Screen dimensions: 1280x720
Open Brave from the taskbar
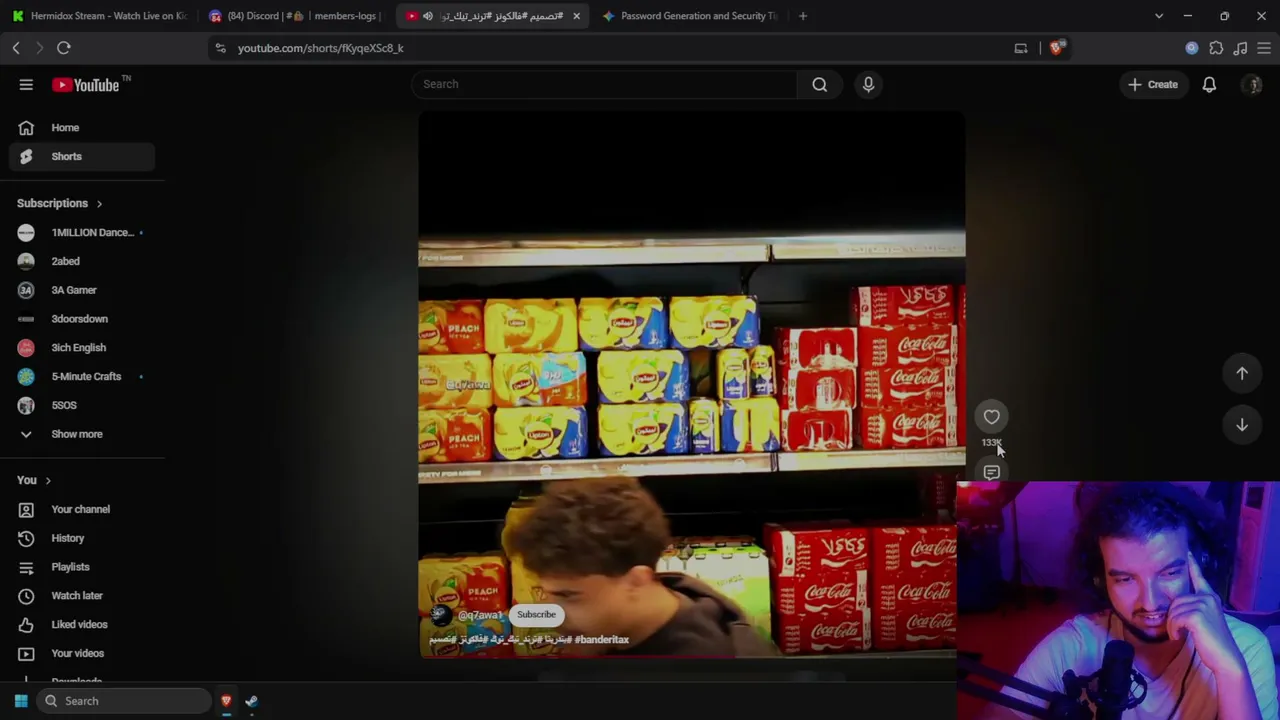coord(226,701)
